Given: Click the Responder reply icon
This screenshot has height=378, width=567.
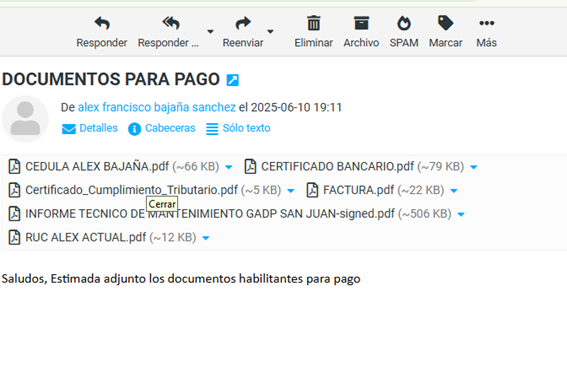Looking at the screenshot, I should [102, 24].
